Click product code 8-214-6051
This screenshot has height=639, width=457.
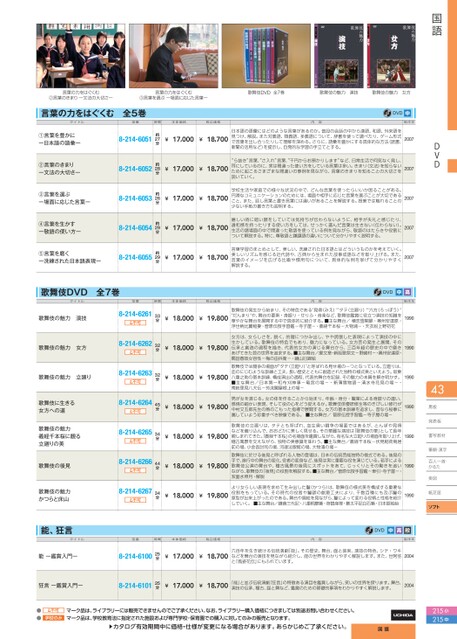click(135, 139)
